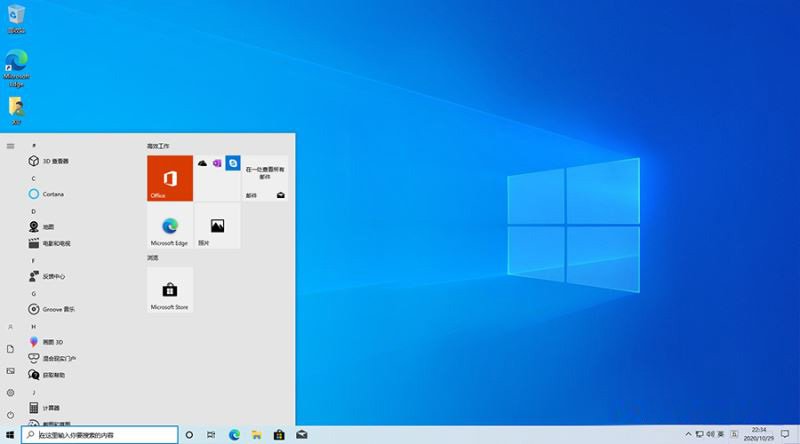Open Task View from the taskbar
Viewport: 800px width, 444px height.
(211, 435)
